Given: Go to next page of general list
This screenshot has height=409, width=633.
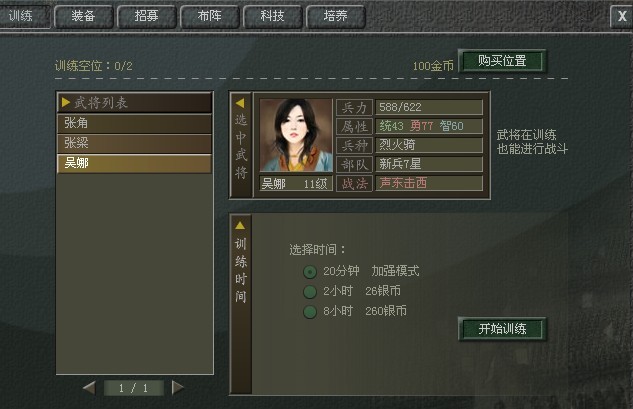Looking at the screenshot, I should pos(178,388).
